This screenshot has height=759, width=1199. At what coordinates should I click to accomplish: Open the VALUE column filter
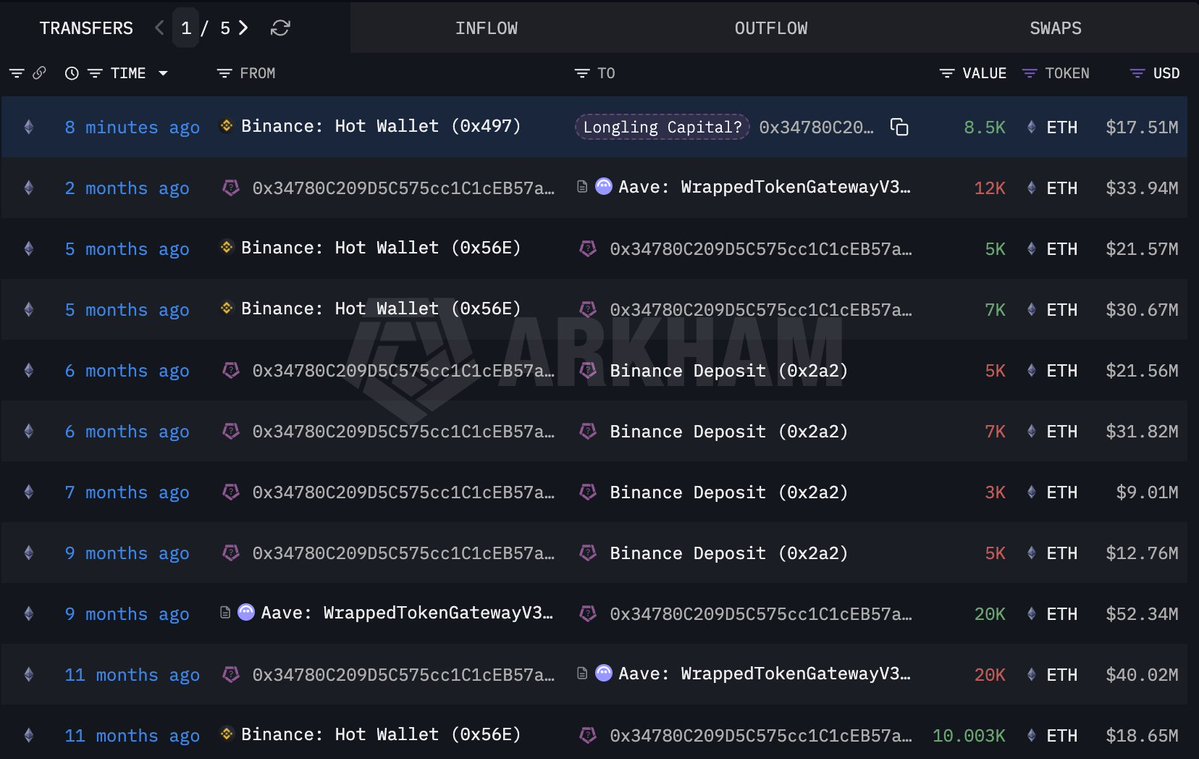pyautogui.click(x=946, y=73)
